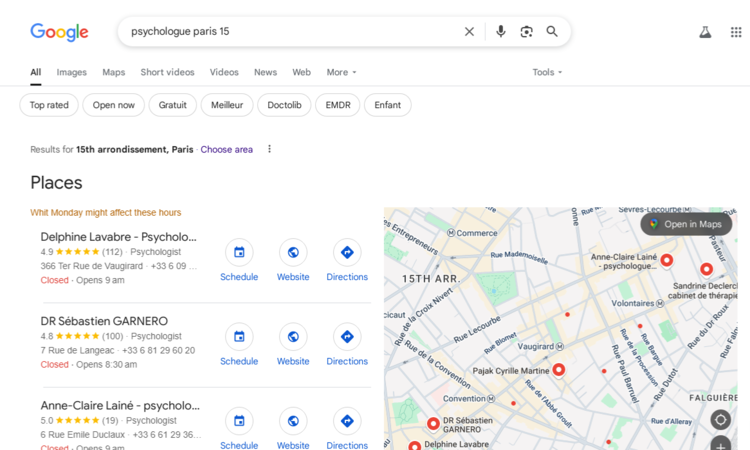The image size is (750, 450).
Task: Expand the More search categories dropdown
Action: 342,72
